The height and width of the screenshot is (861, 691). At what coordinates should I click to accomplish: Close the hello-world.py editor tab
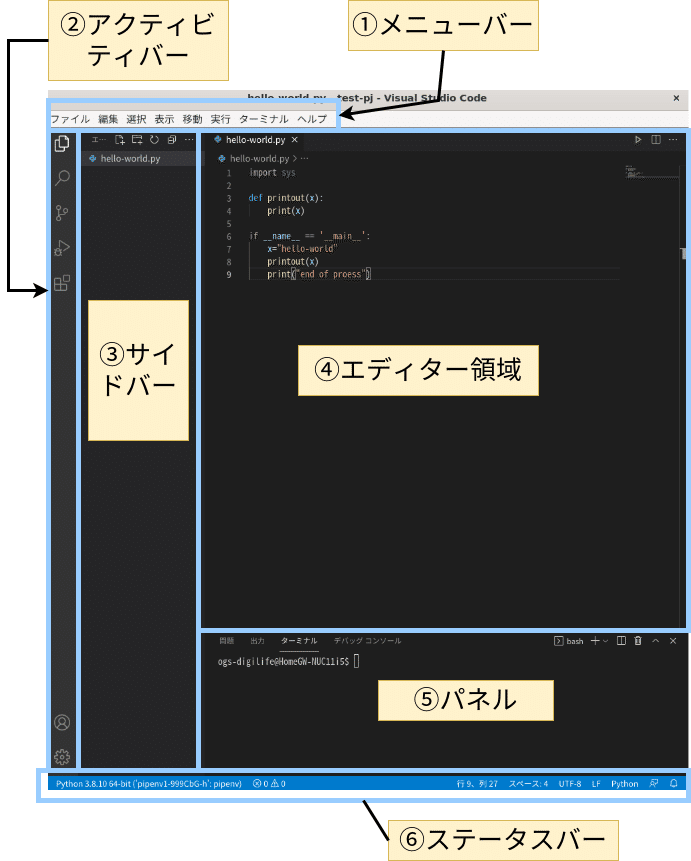click(295, 140)
